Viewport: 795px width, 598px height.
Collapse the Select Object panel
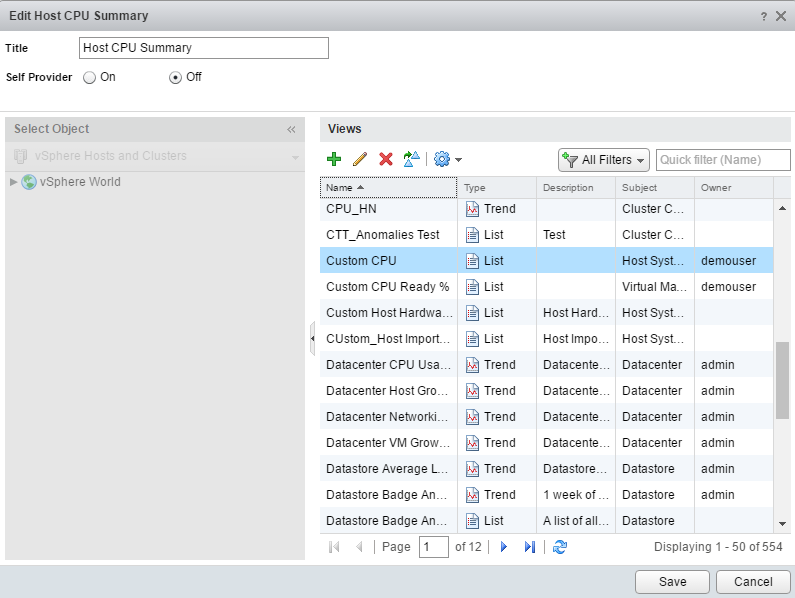coord(291,129)
